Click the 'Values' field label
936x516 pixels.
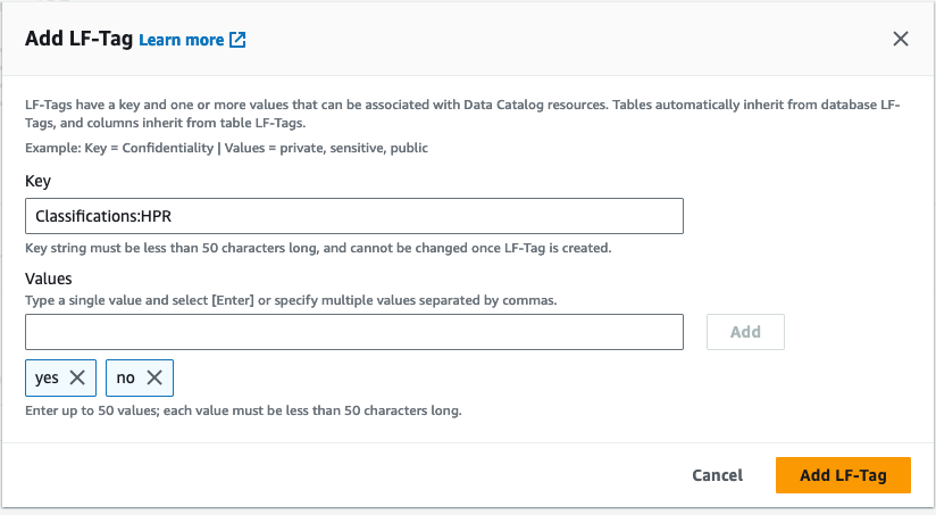tap(48, 279)
